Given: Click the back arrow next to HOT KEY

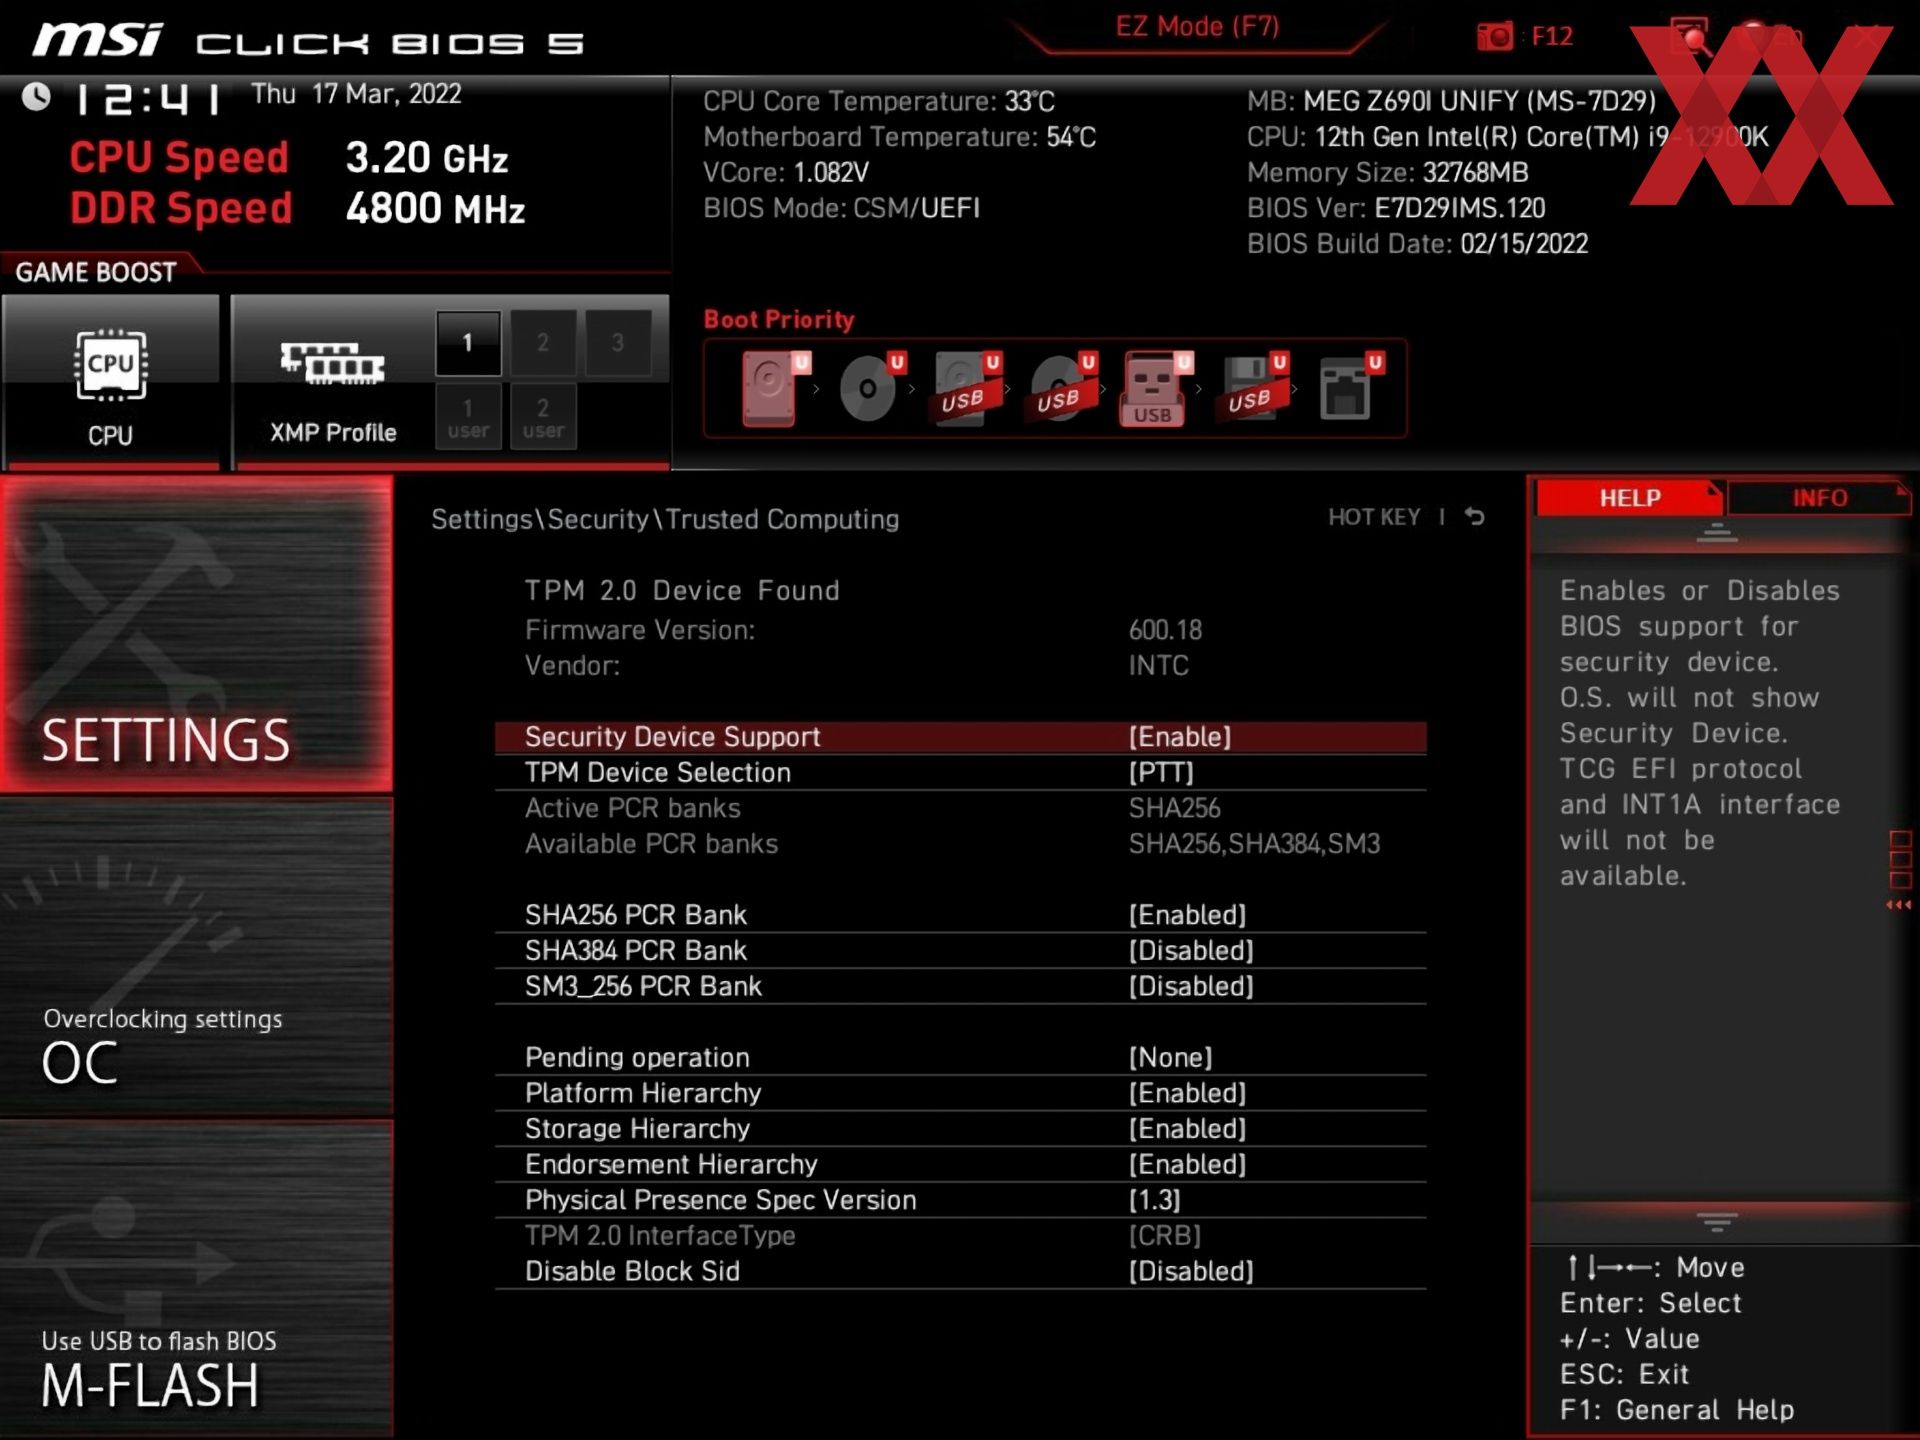Looking at the screenshot, I should click(x=1475, y=517).
